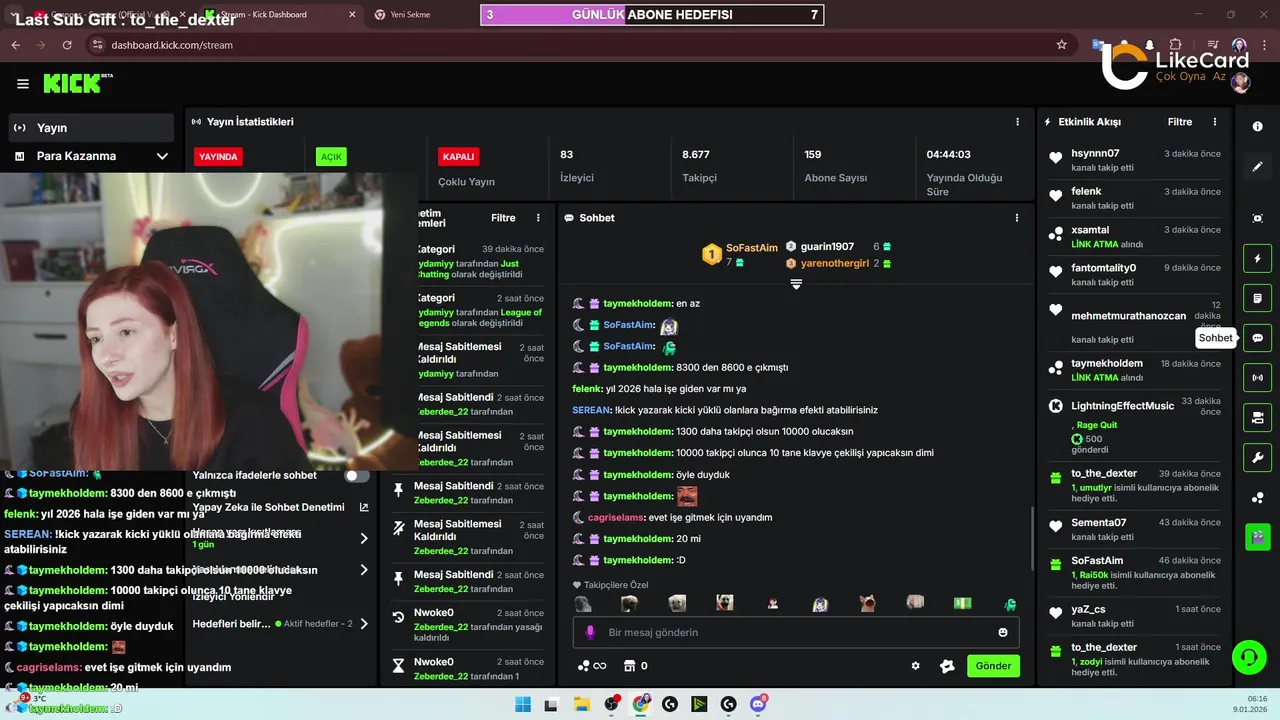Open moderation log panel three-dot menu
This screenshot has height=720, width=1280.
click(538, 218)
